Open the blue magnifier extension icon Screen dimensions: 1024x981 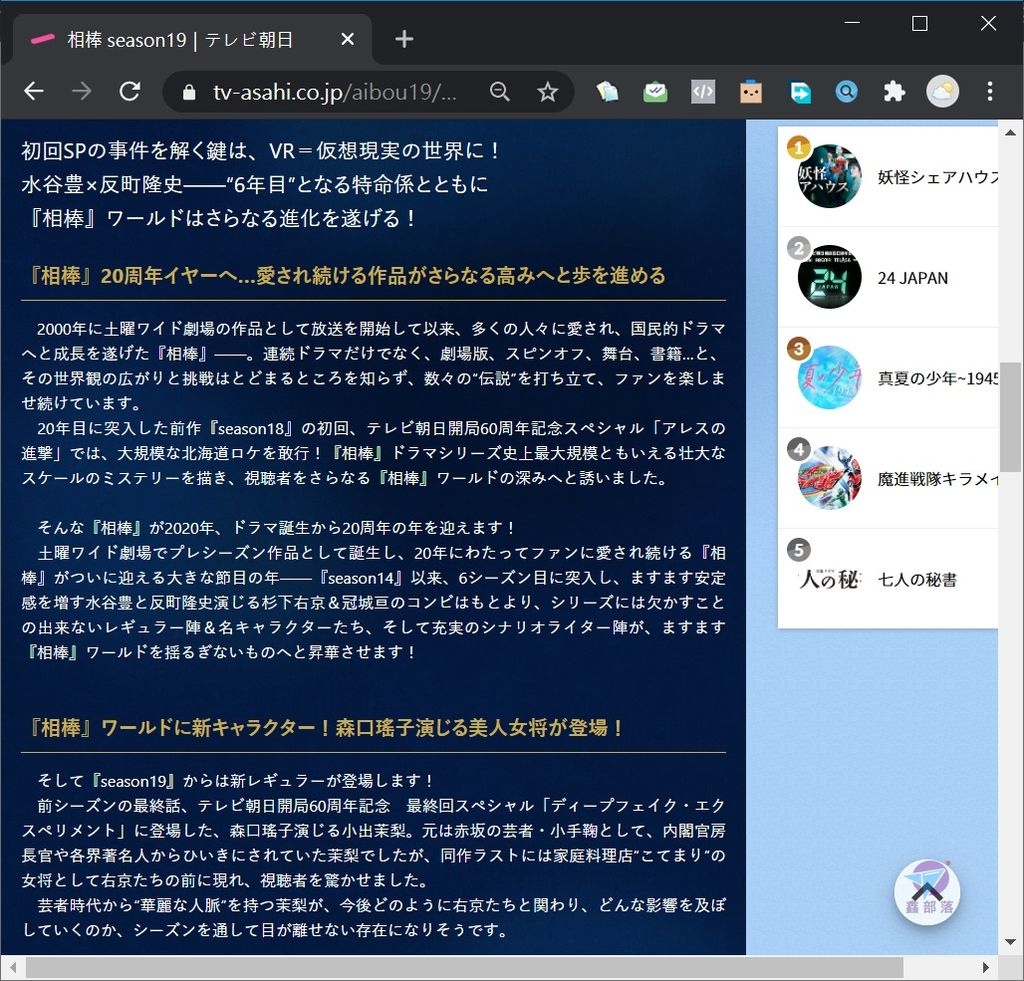click(x=846, y=92)
